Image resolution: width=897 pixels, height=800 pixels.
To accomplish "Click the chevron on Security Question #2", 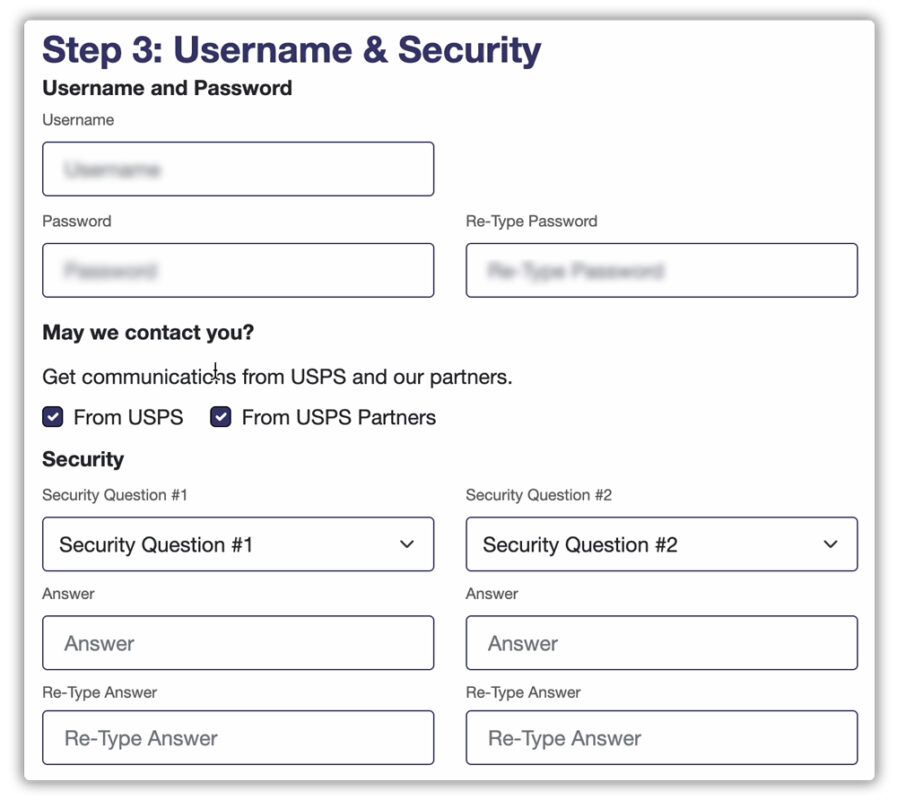I will 830,544.
